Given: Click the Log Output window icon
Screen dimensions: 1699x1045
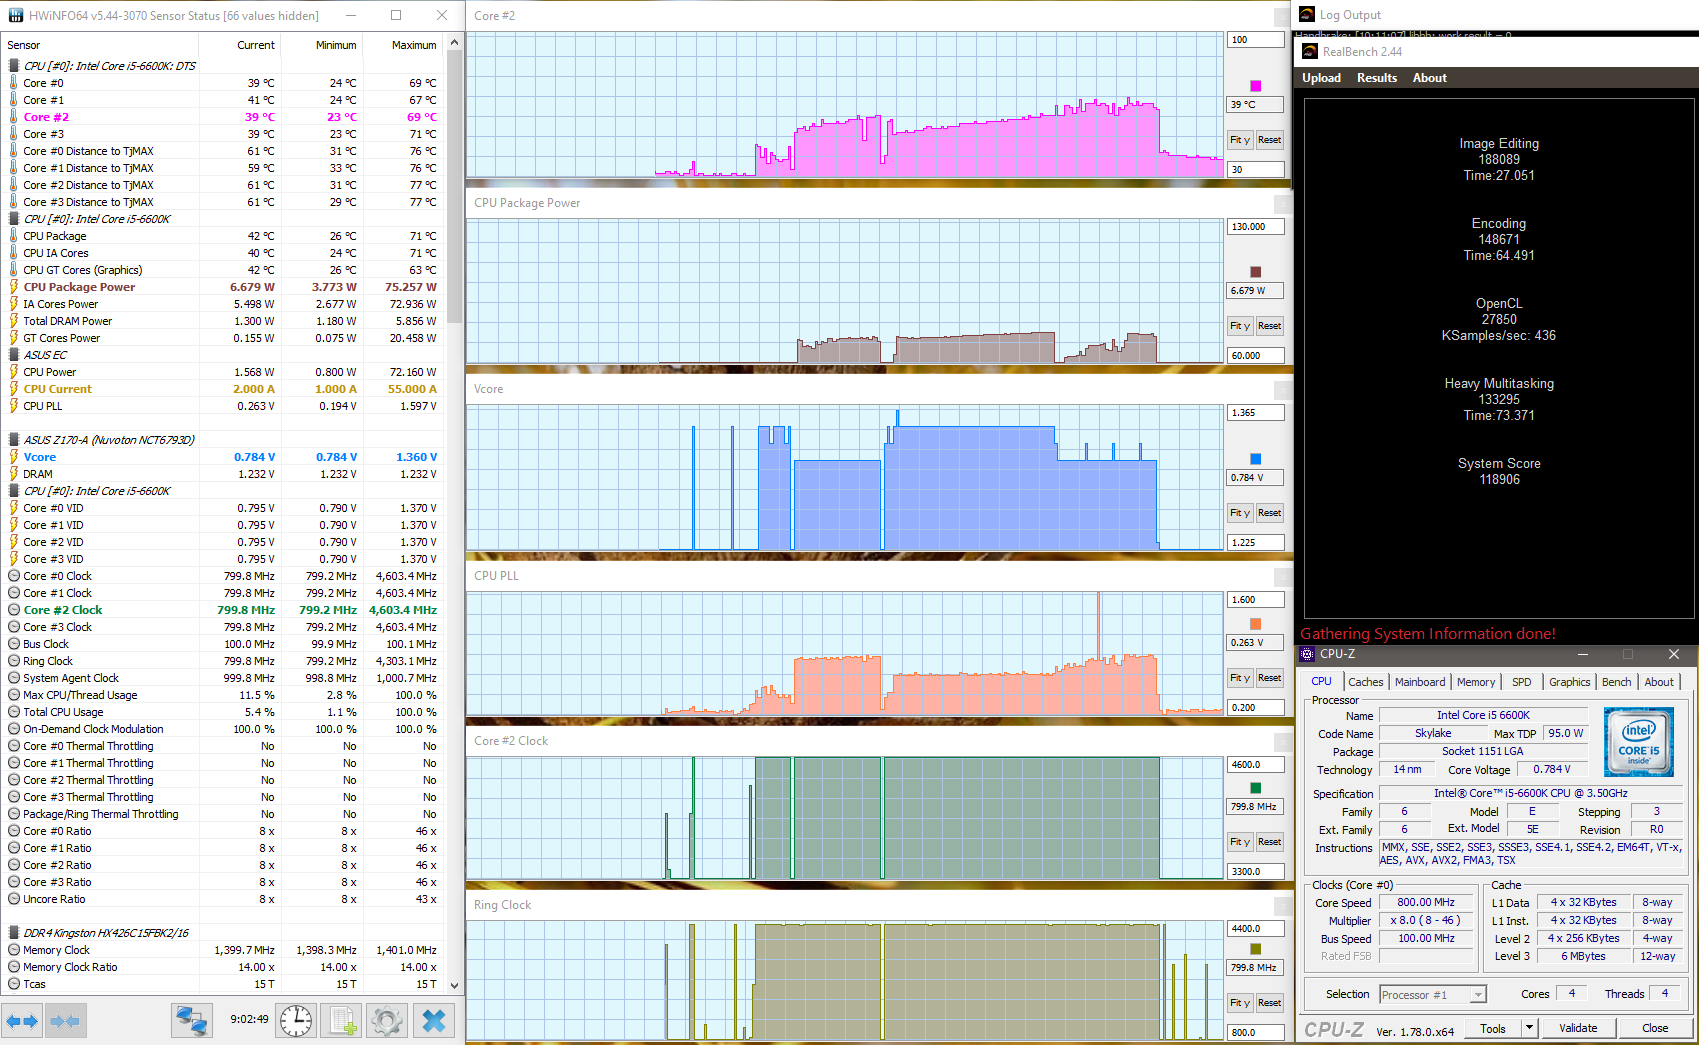Looking at the screenshot, I should tap(1307, 14).
